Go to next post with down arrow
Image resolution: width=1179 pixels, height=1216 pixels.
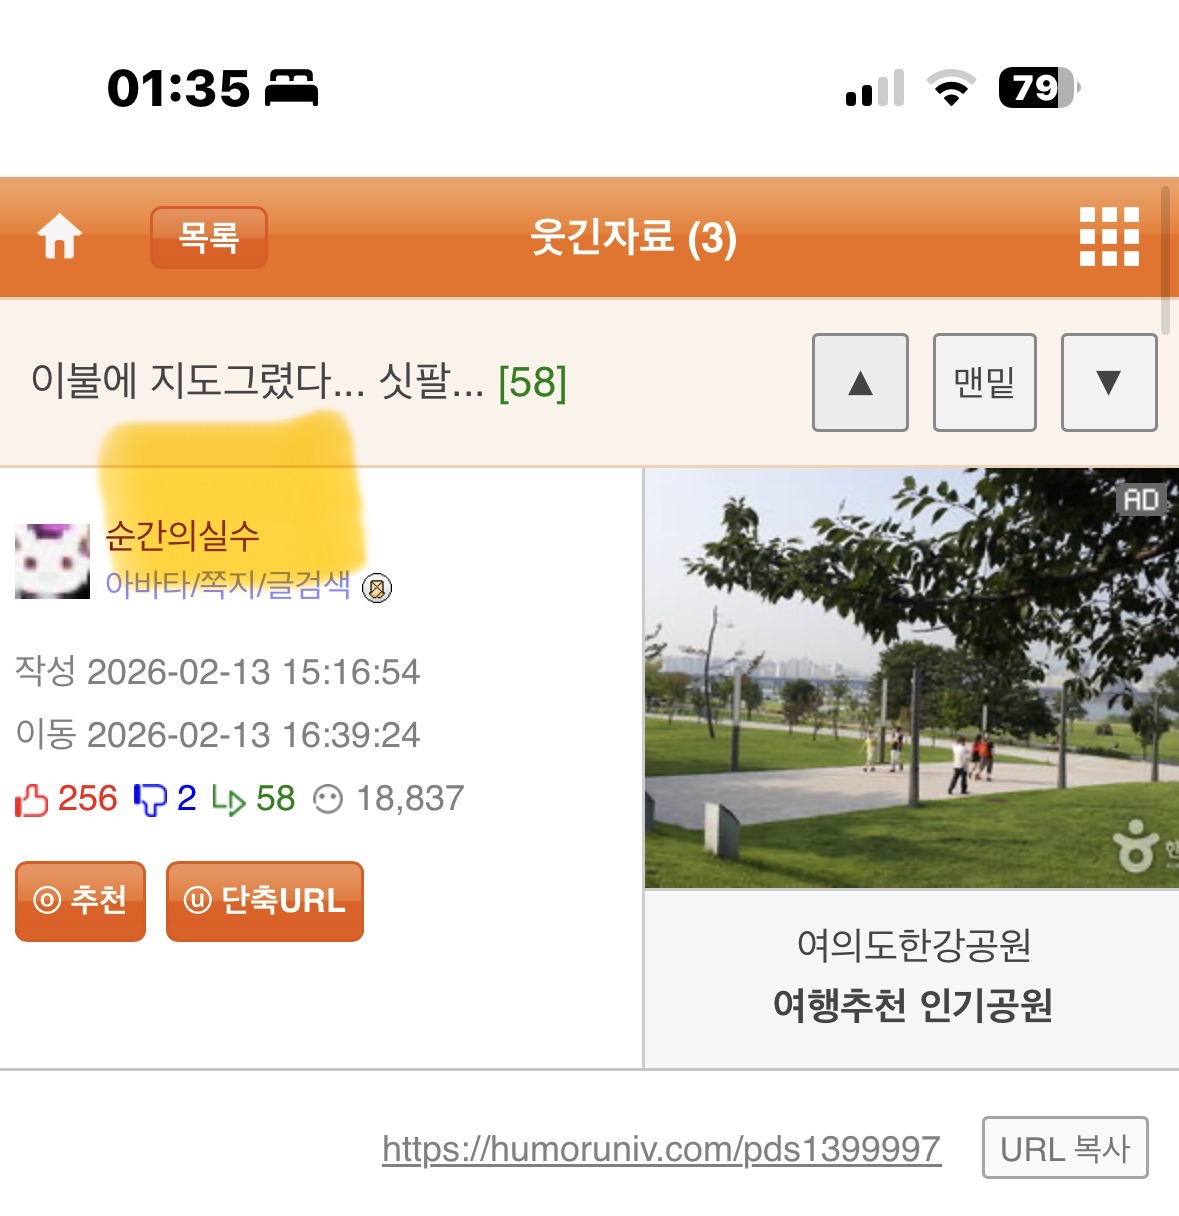(x=1109, y=382)
